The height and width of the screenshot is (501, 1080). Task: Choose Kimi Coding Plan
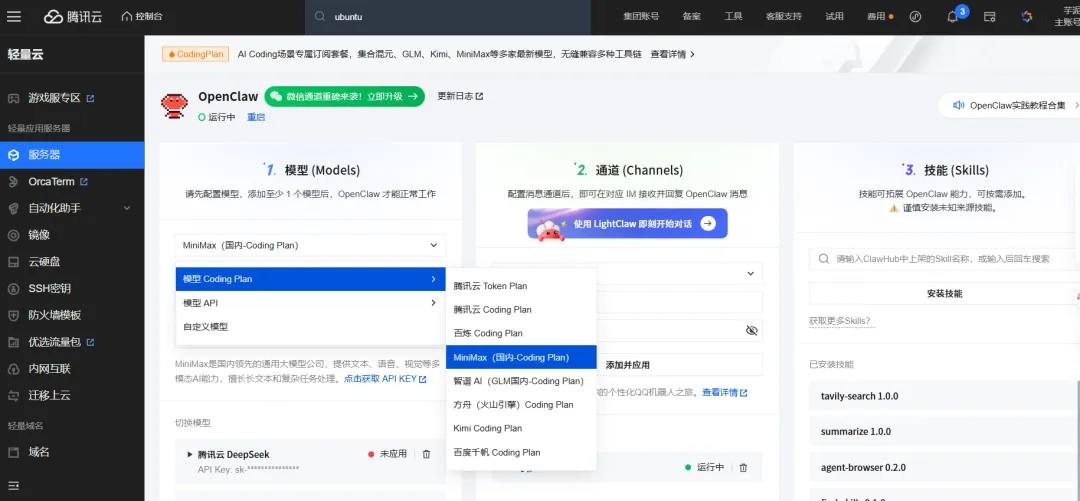521,428
